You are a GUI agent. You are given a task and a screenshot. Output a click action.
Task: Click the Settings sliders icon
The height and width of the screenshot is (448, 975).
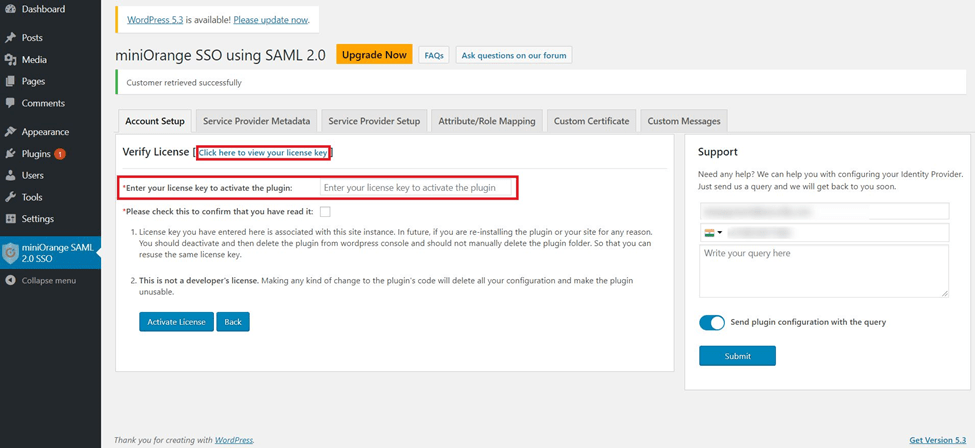pyautogui.click(x=11, y=219)
